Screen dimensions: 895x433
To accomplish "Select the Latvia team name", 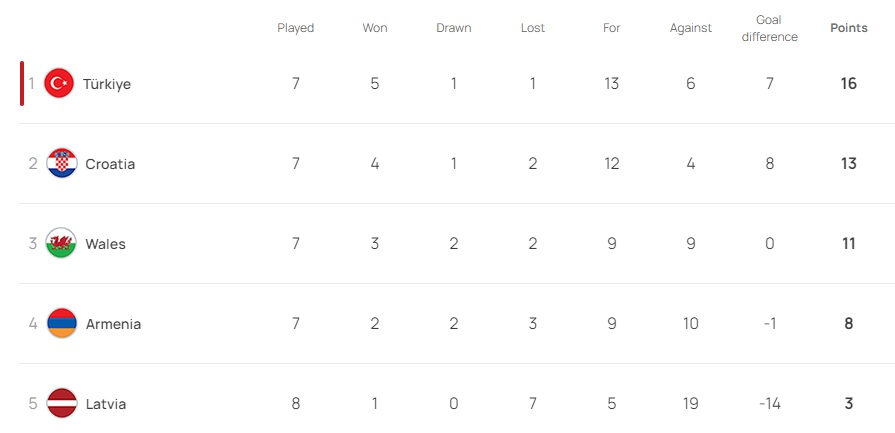I will tap(106, 404).
